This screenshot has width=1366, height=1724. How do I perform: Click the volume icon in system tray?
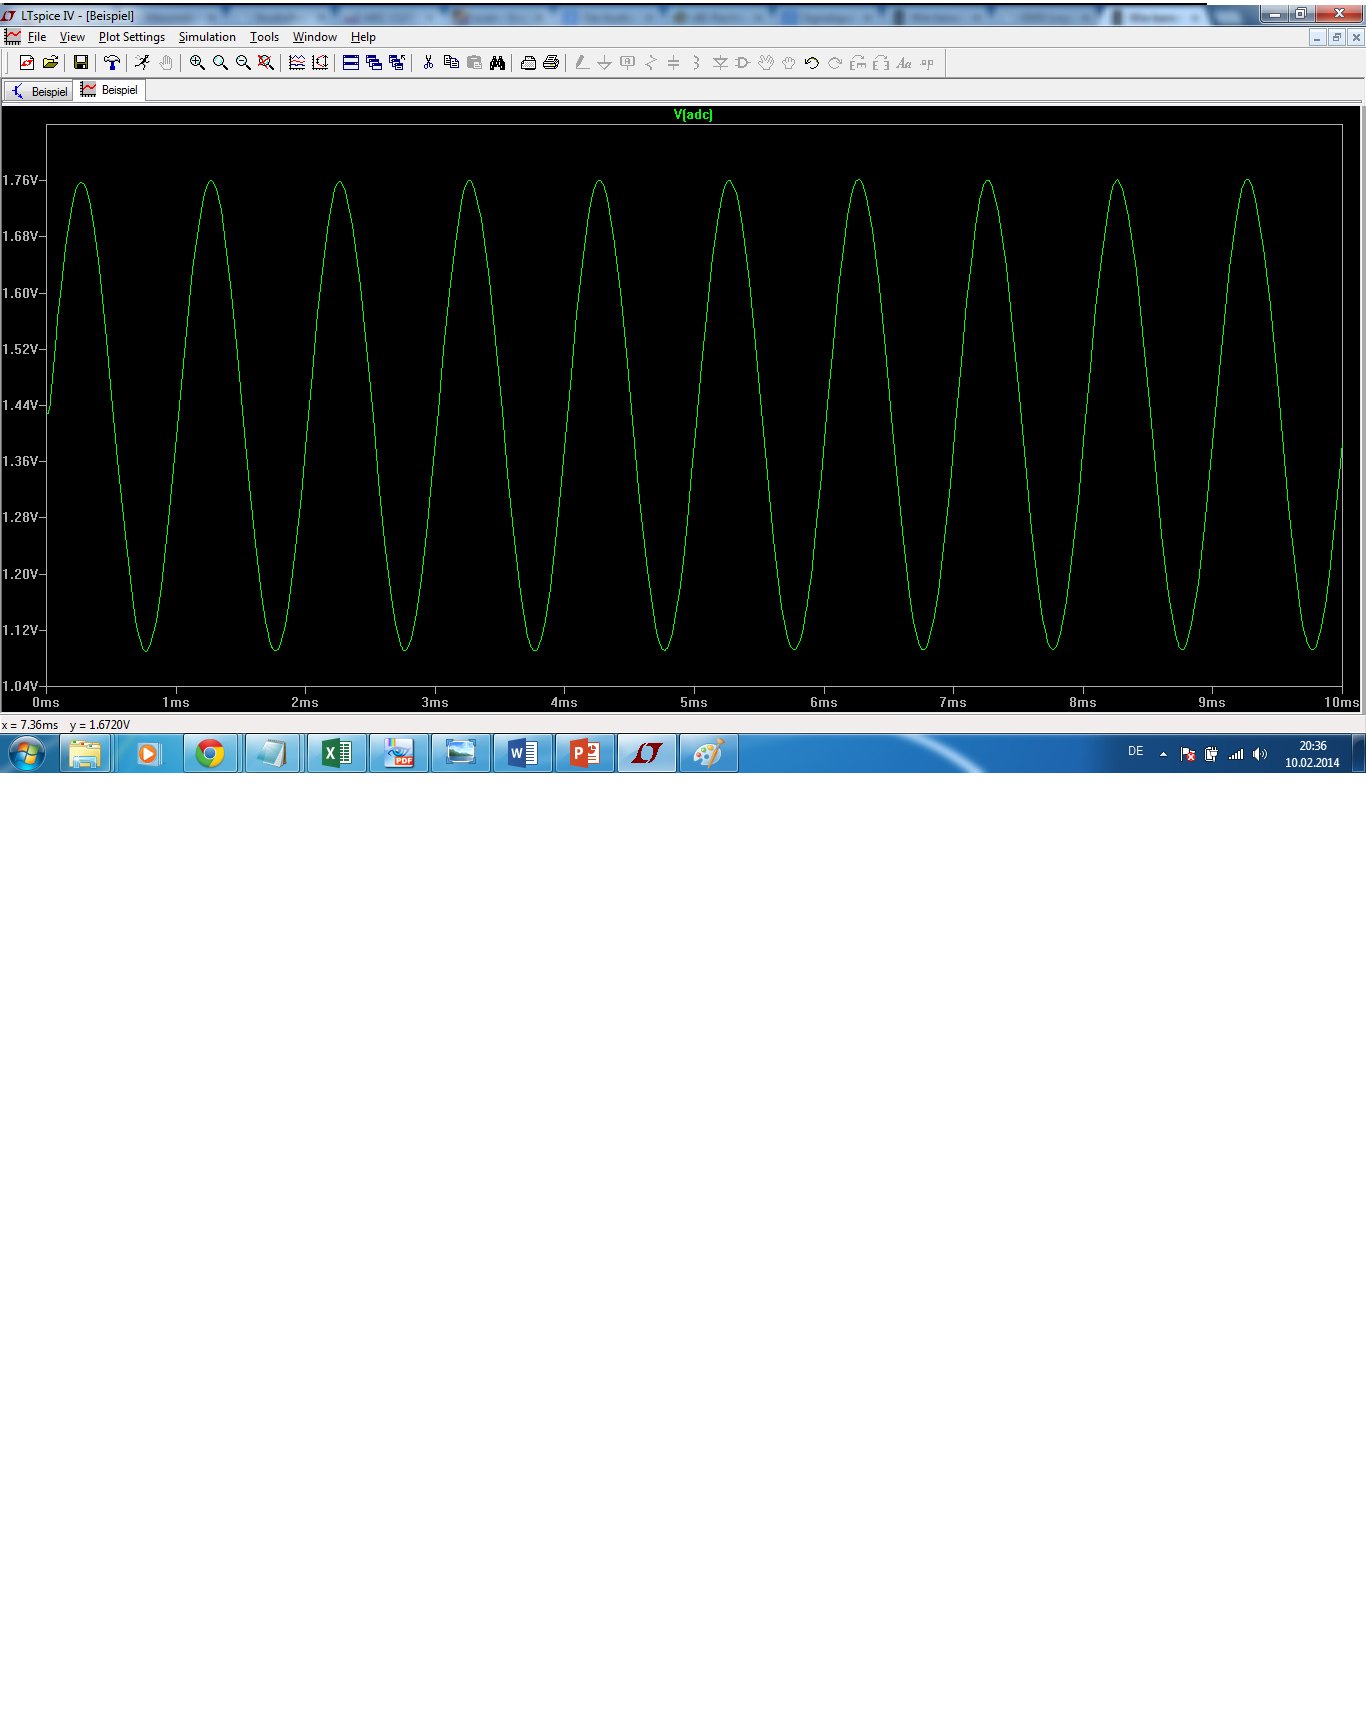pyautogui.click(x=1260, y=754)
